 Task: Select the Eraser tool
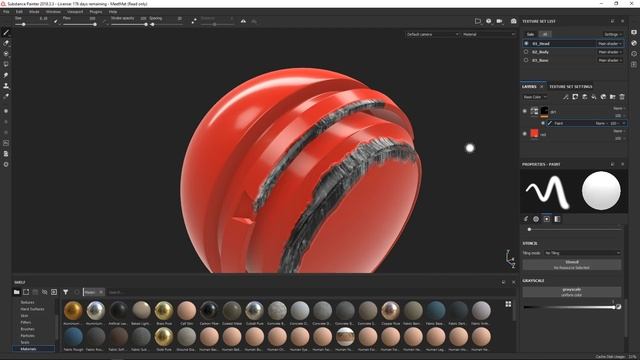(6, 43)
